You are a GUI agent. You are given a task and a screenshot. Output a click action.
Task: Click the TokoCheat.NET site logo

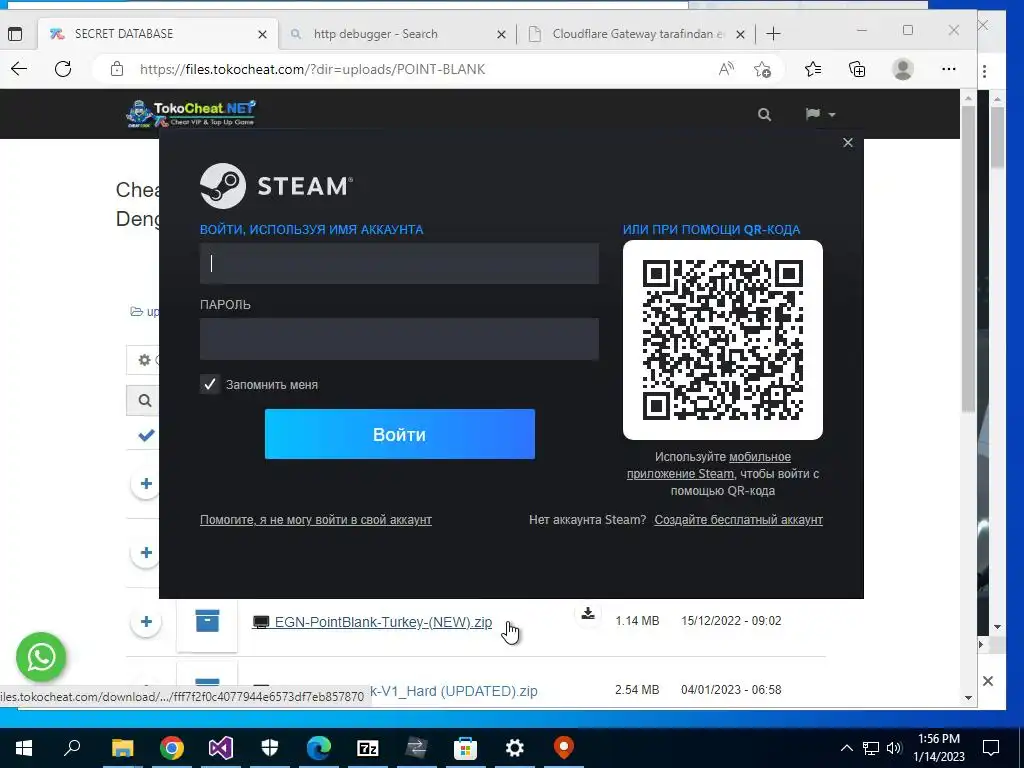pos(191,114)
